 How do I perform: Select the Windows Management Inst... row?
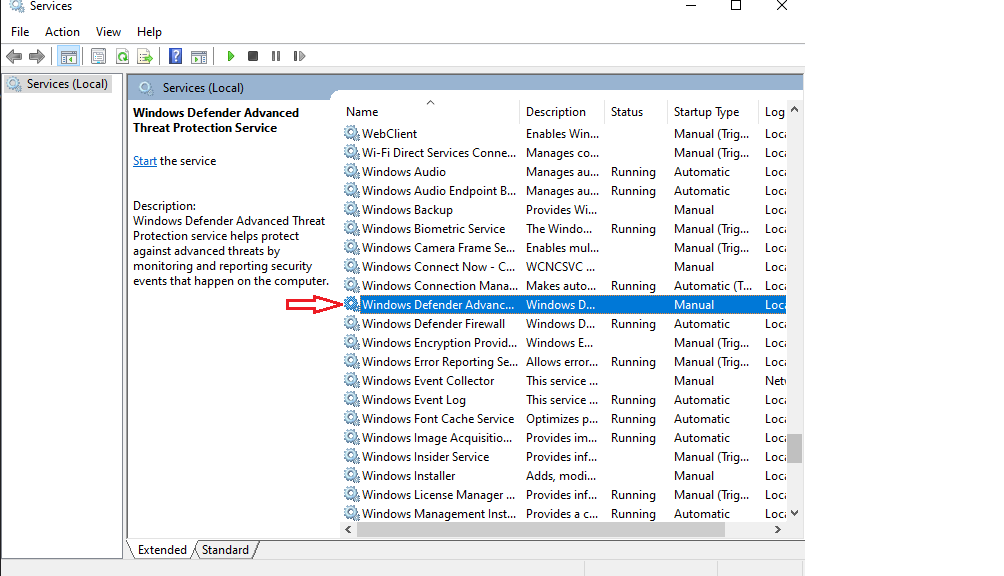tap(565, 513)
